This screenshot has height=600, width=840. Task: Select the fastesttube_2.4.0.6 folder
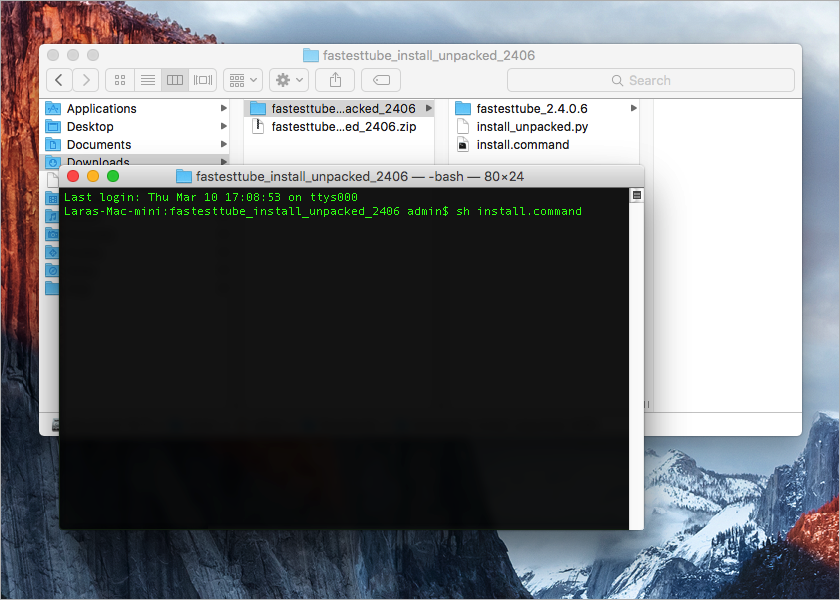(544, 108)
